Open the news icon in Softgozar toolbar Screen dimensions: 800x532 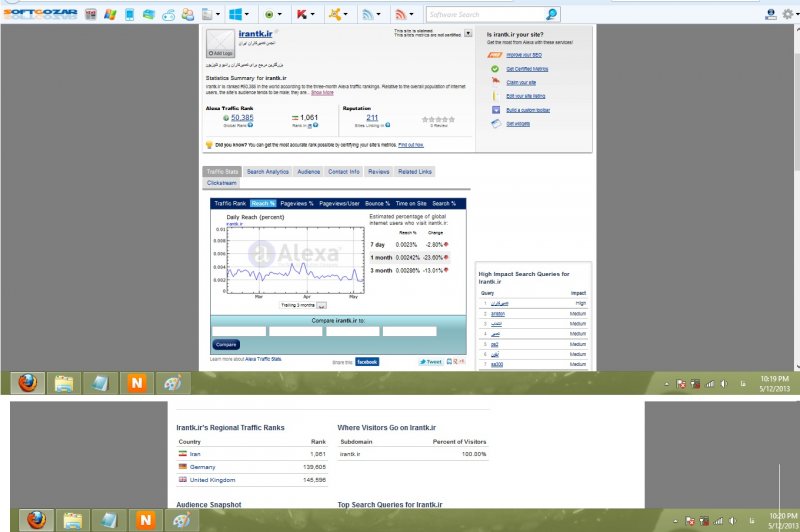(91, 14)
